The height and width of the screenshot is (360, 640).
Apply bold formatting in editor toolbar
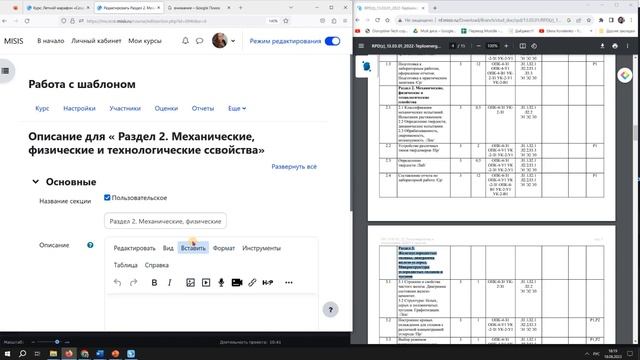pos(154,282)
